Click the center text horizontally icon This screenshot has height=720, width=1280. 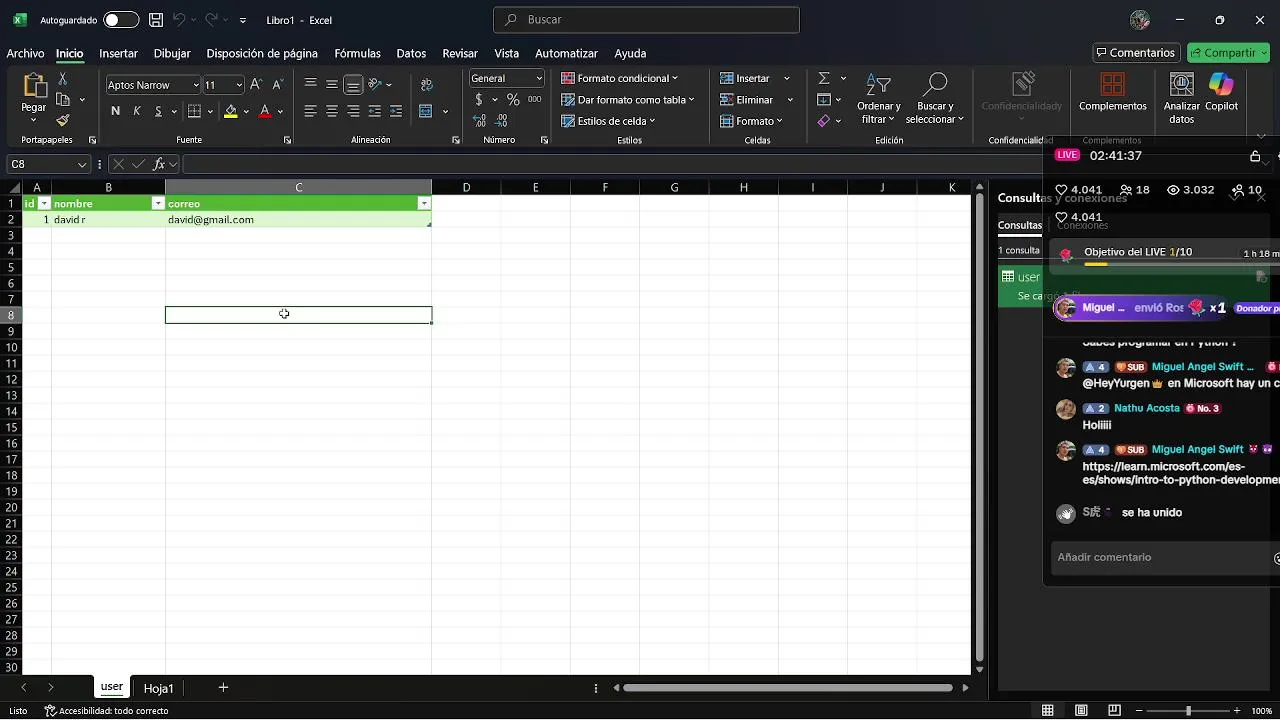click(331, 111)
